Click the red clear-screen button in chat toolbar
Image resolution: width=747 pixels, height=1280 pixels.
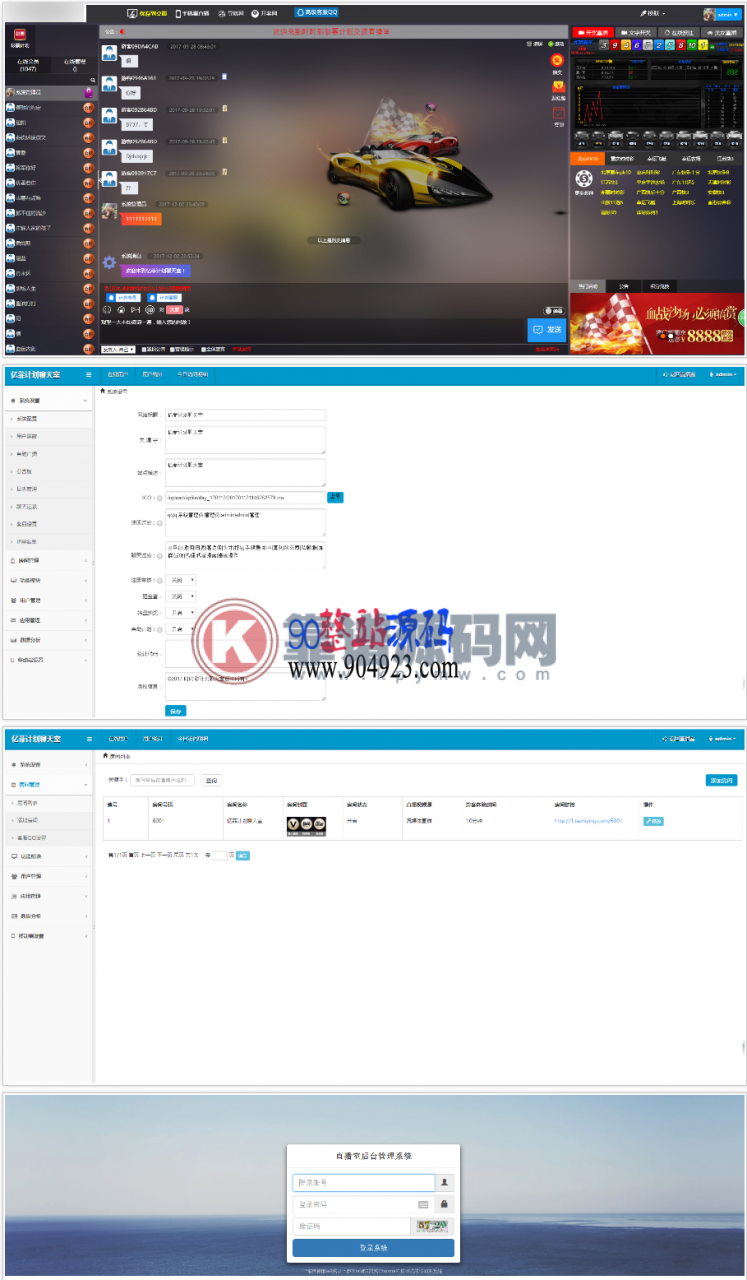pyautogui.click(x=173, y=310)
